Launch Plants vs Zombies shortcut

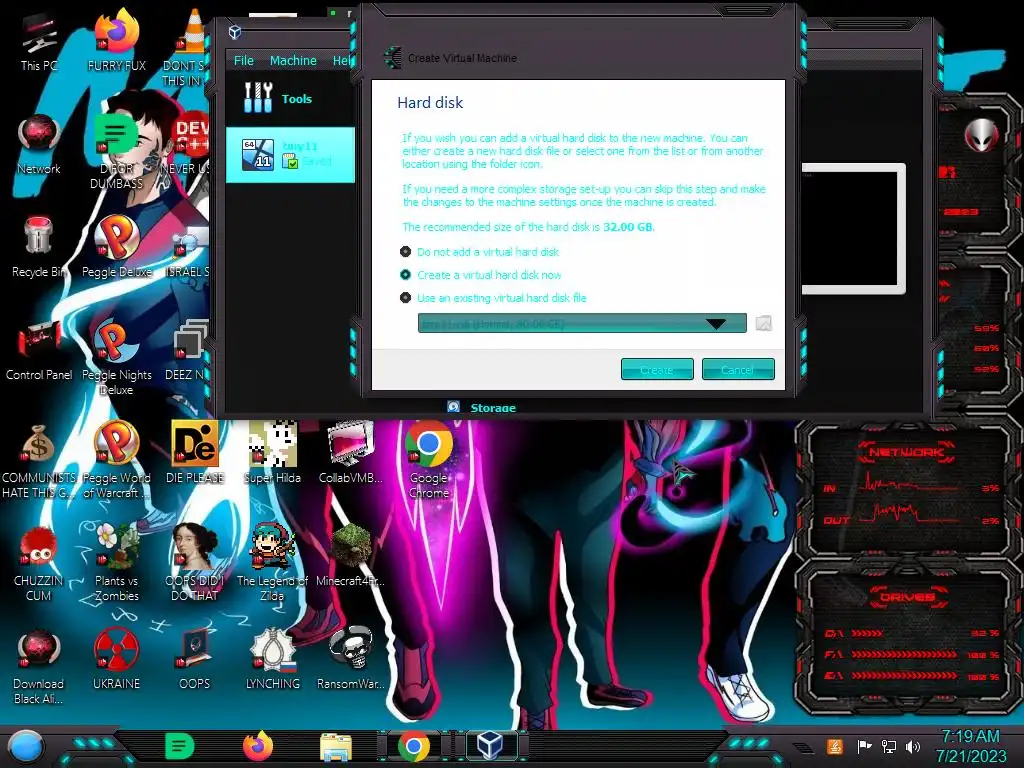pyautogui.click(x=116, y=563)
